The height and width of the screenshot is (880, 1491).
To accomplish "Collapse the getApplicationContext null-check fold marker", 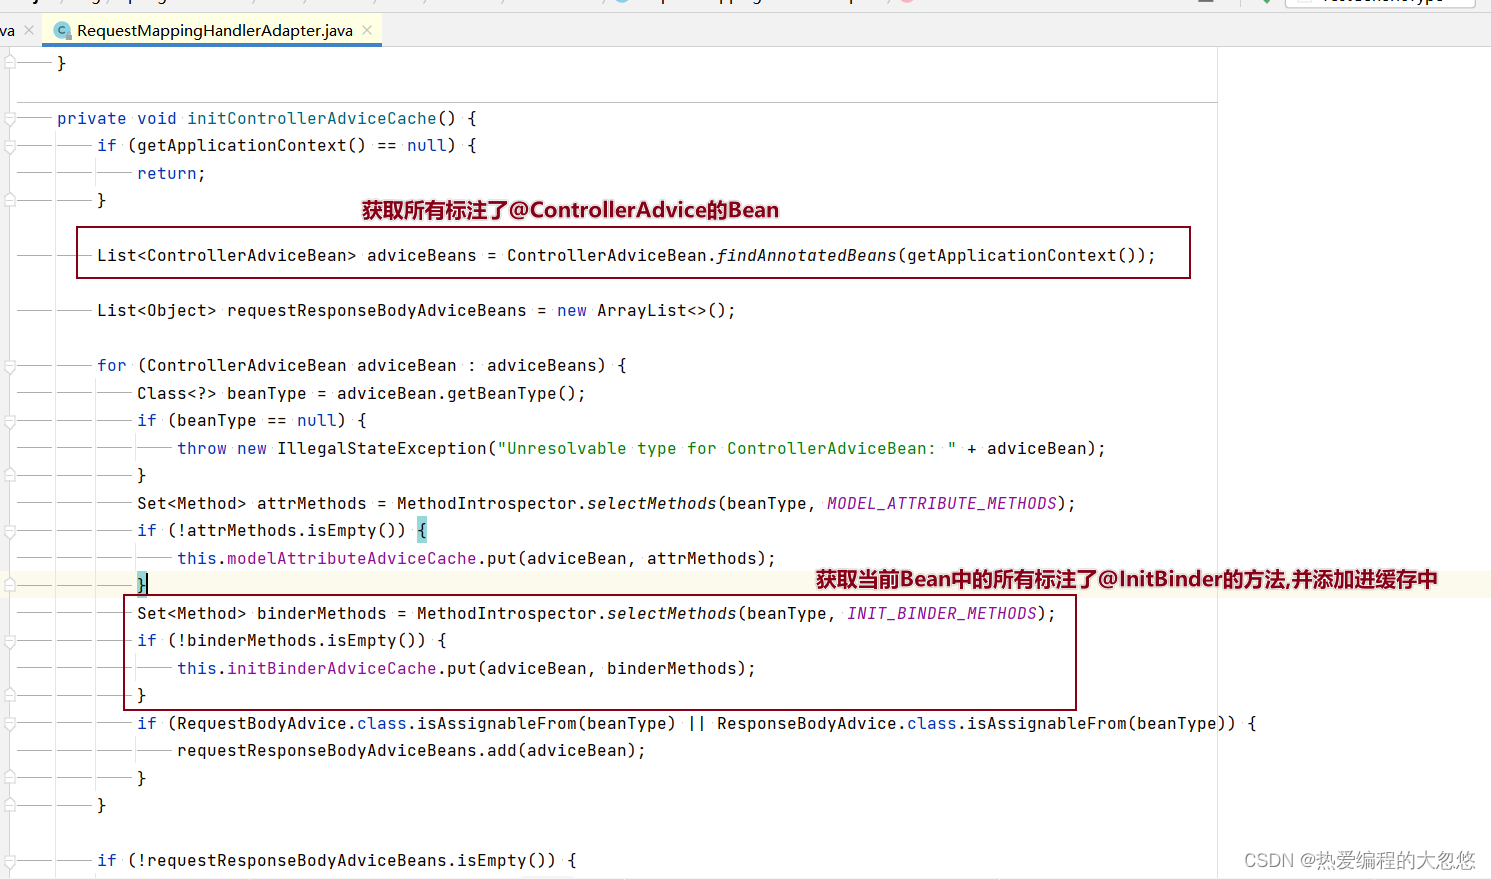I will (9, 146).
